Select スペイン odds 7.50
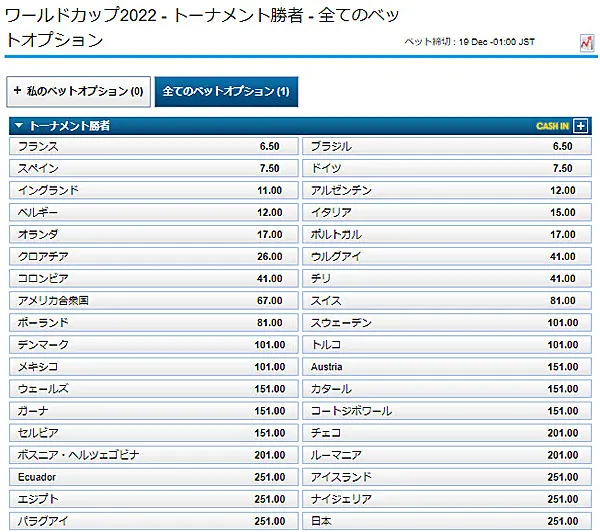The image size is (600, 532). [152, 168]
